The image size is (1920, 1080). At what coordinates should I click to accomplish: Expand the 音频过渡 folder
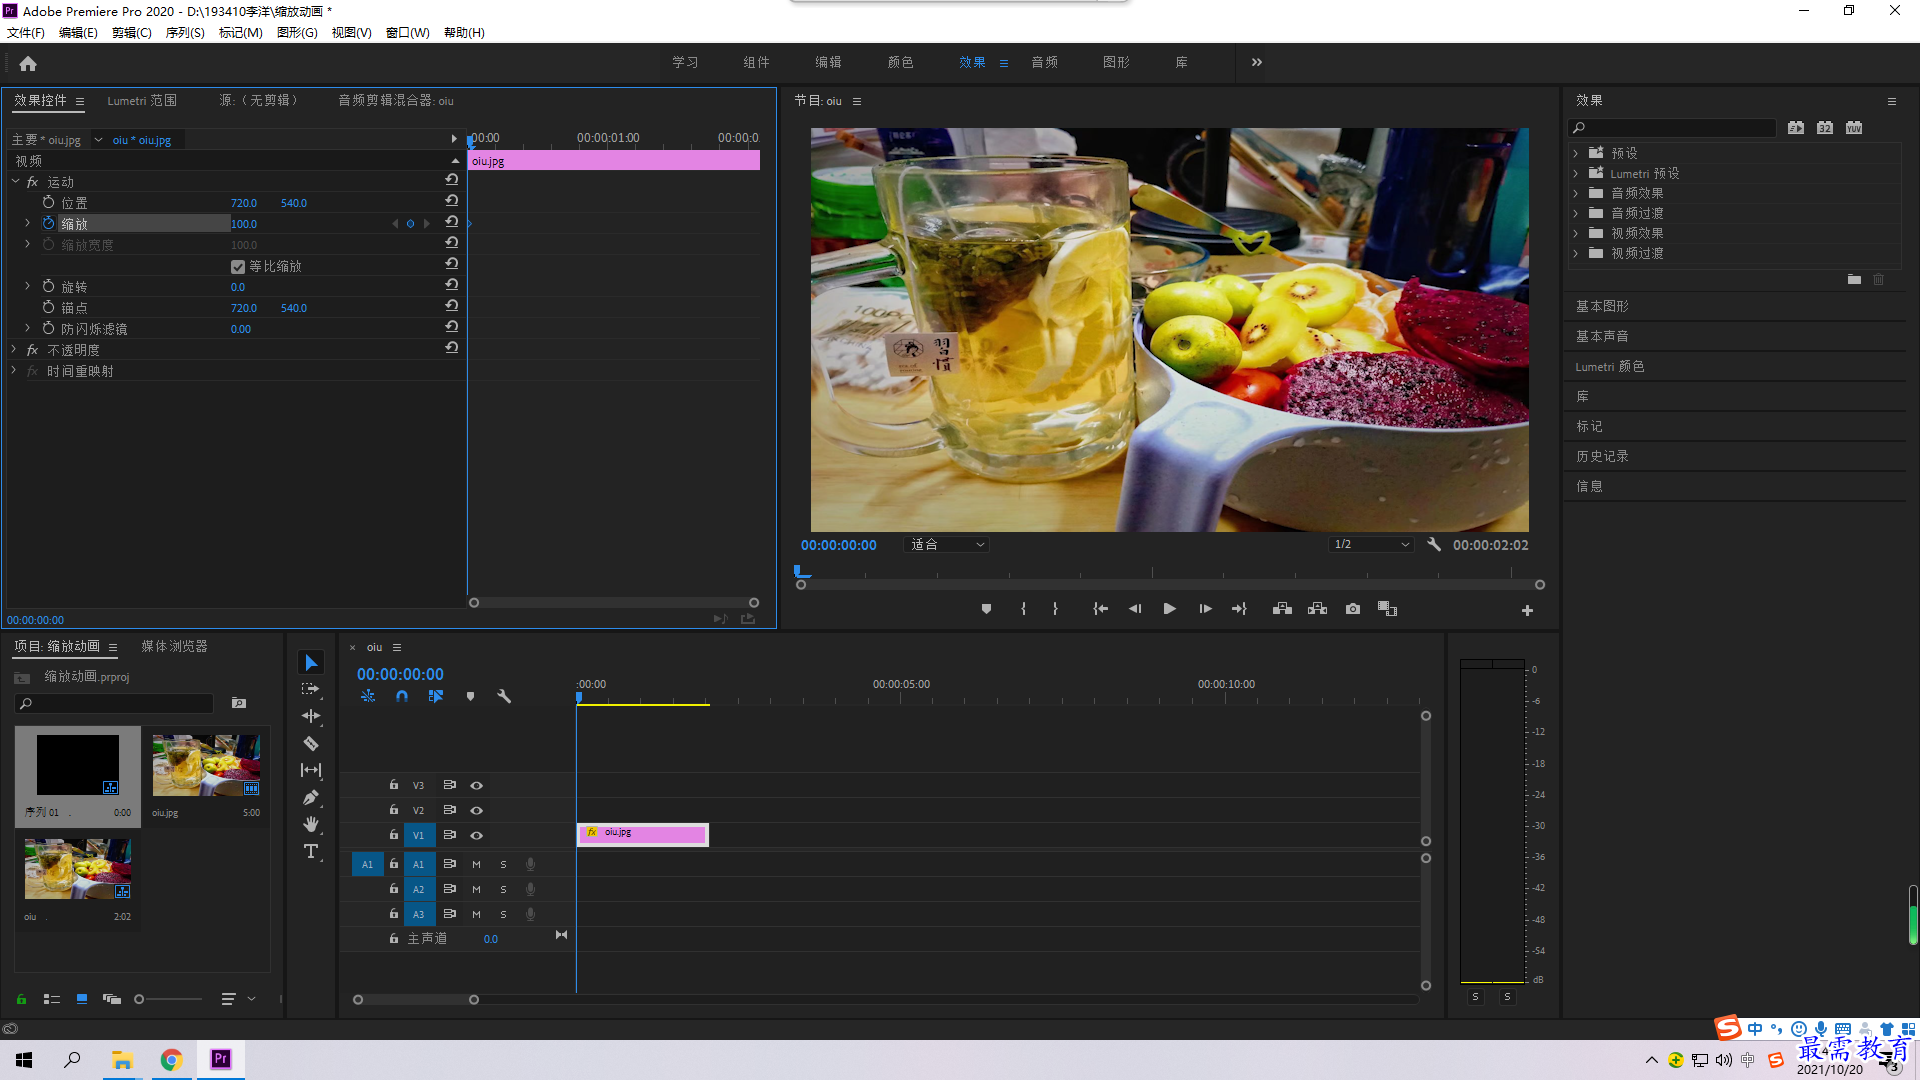point(1576,213)
